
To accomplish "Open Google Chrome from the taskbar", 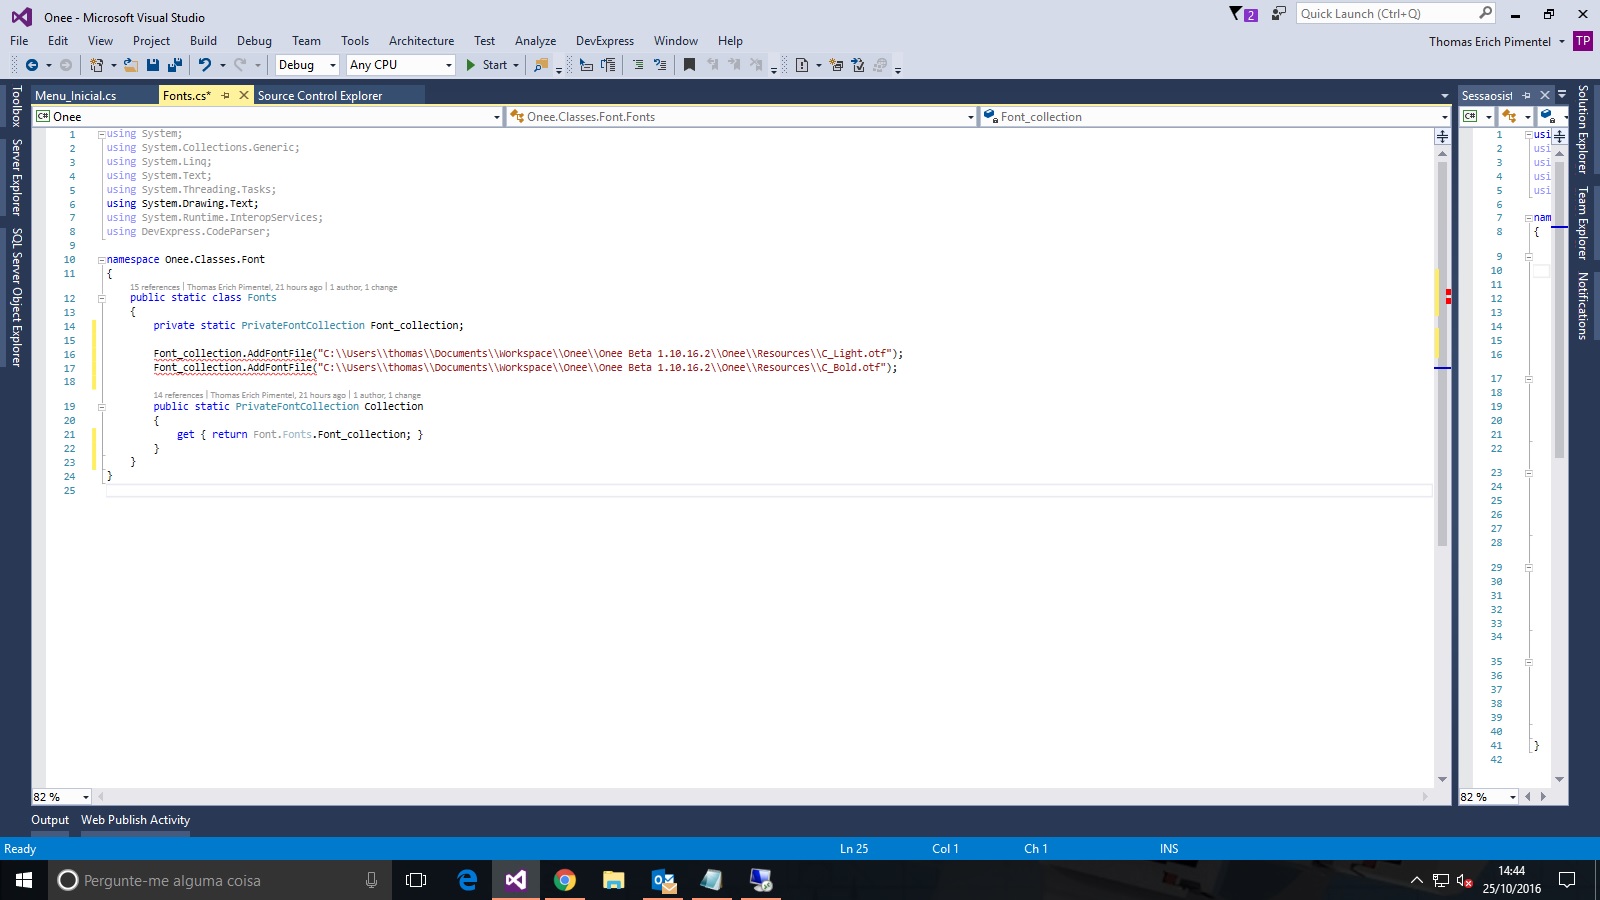I will tap(565, 880).
